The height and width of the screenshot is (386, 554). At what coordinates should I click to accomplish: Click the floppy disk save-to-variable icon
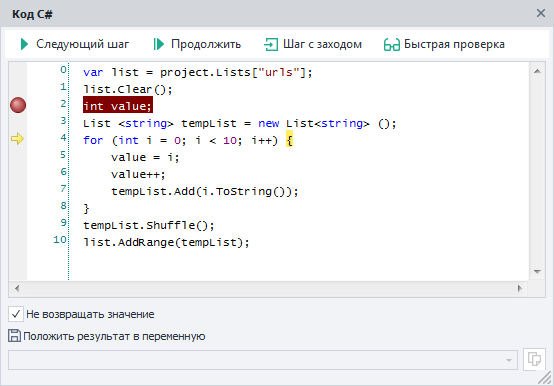[14, 335]
